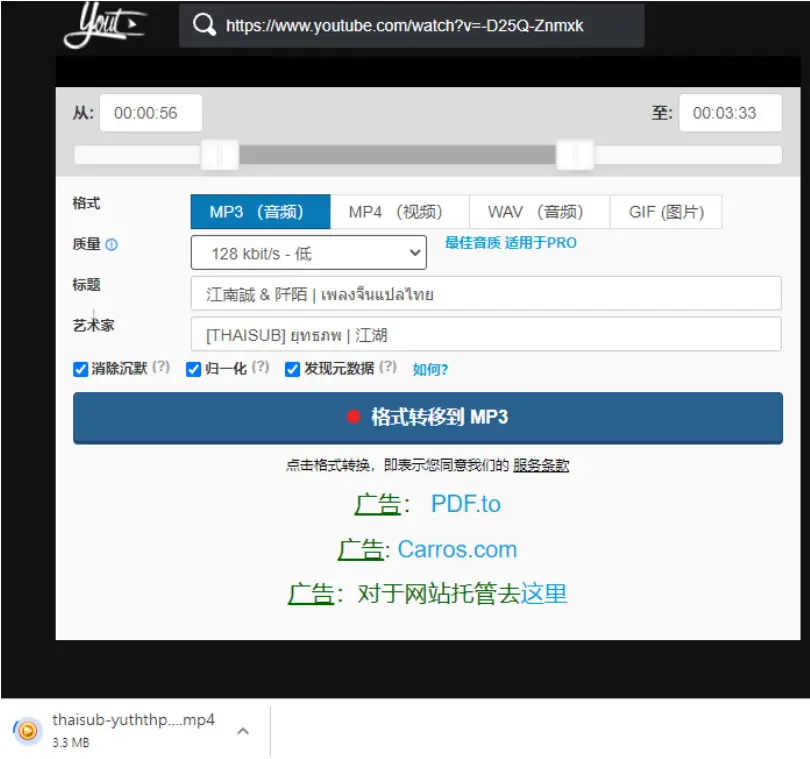Click help mark next to 归一化

click(x=260, y=367)
